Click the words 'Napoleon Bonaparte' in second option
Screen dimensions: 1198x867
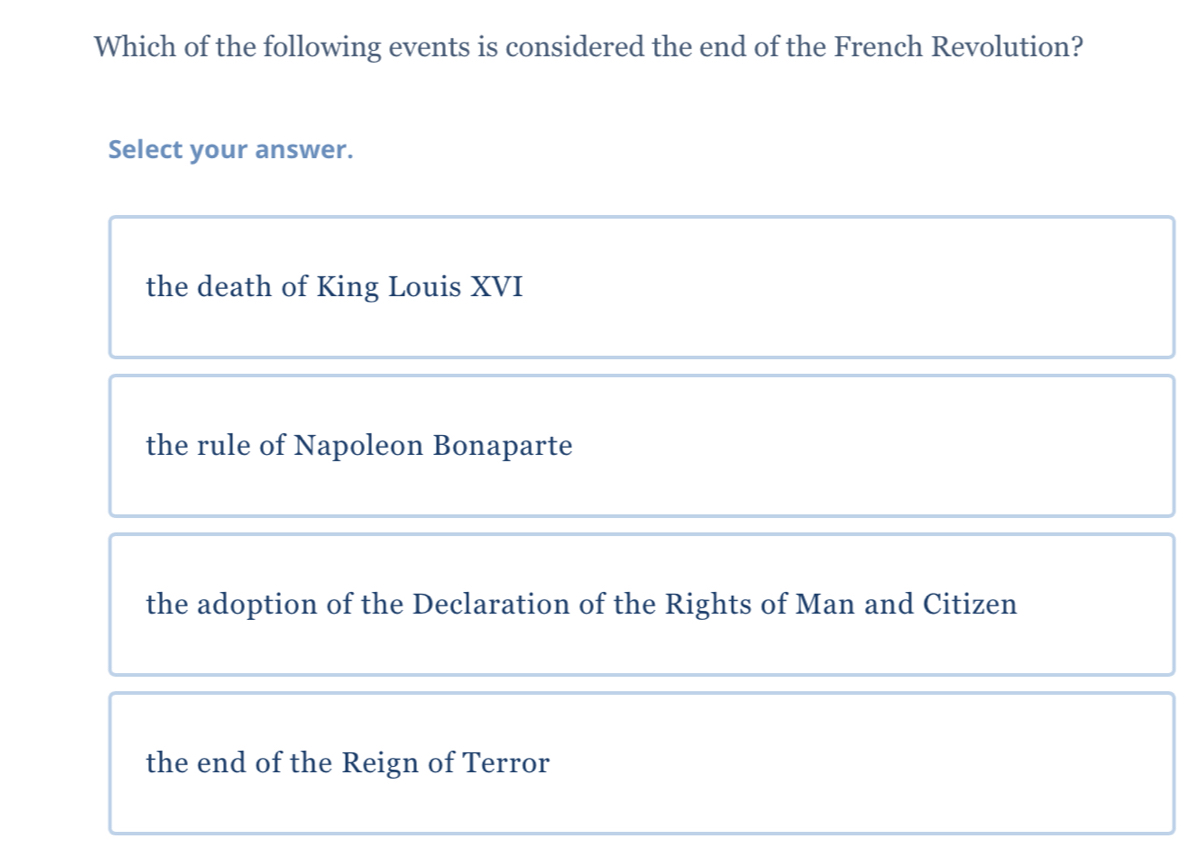pos(433,445)
